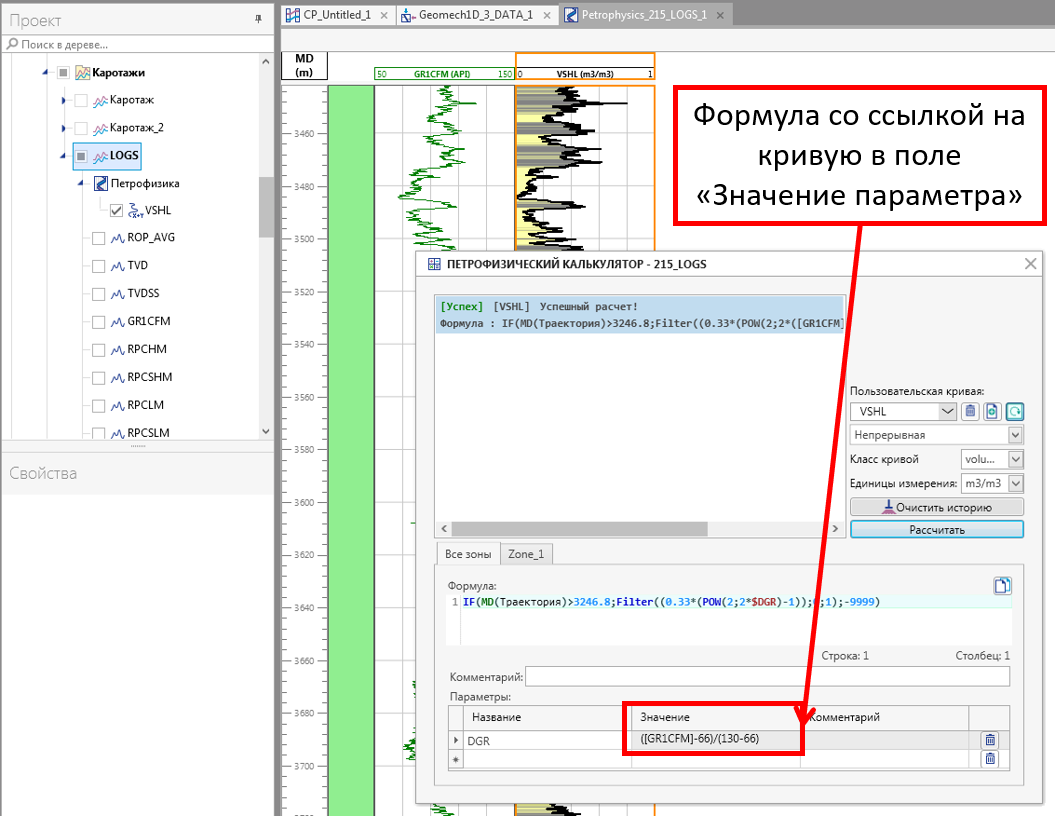Screen dimensions: 1055x816
Task: Toggle the Каротажи checkbox
Action: pos(63,73)
